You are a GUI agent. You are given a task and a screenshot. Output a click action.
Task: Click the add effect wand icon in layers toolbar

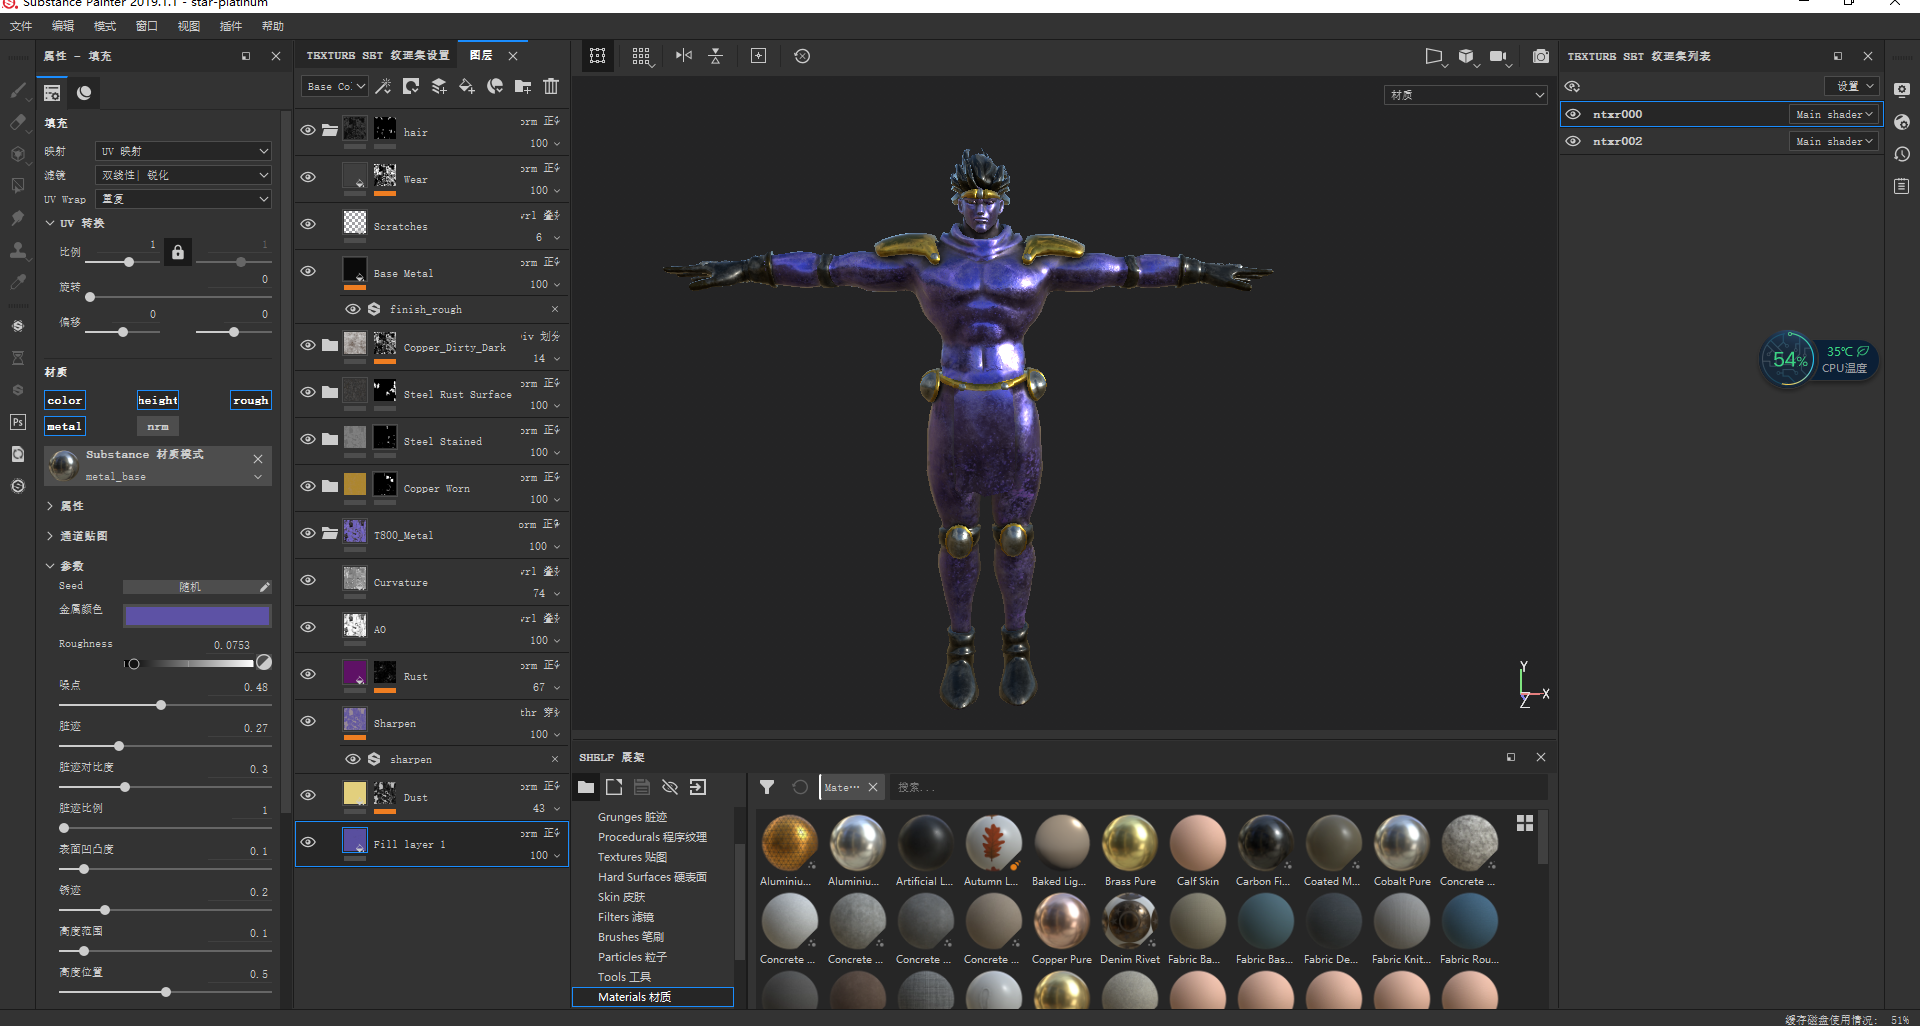click(383, 87)
